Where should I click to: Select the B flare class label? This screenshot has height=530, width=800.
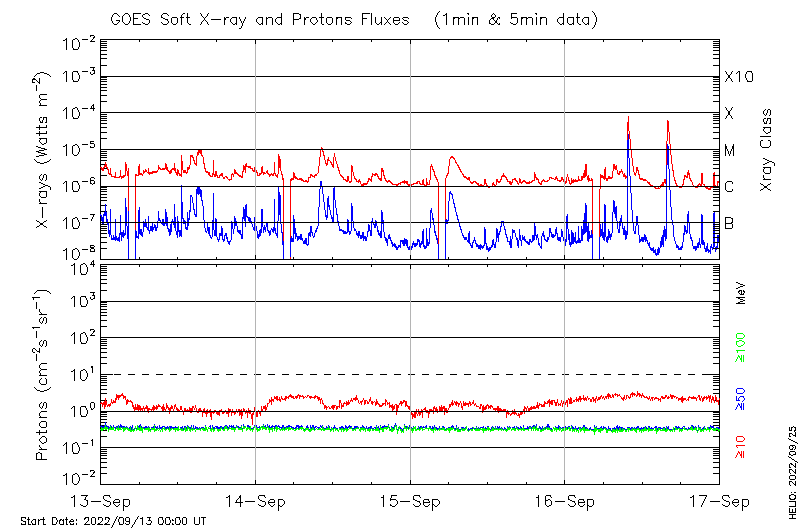(x=730, y=223)
